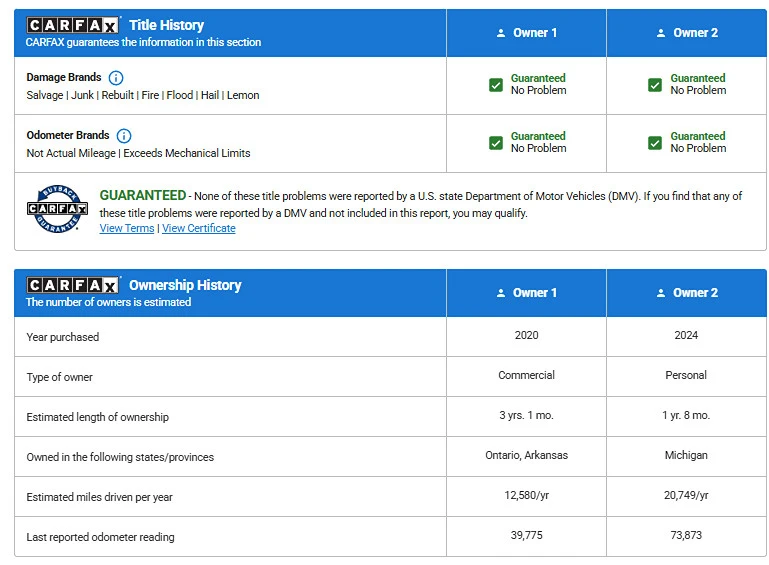Click the person icon next to Owner 1 in Title History

coord(501,33)
